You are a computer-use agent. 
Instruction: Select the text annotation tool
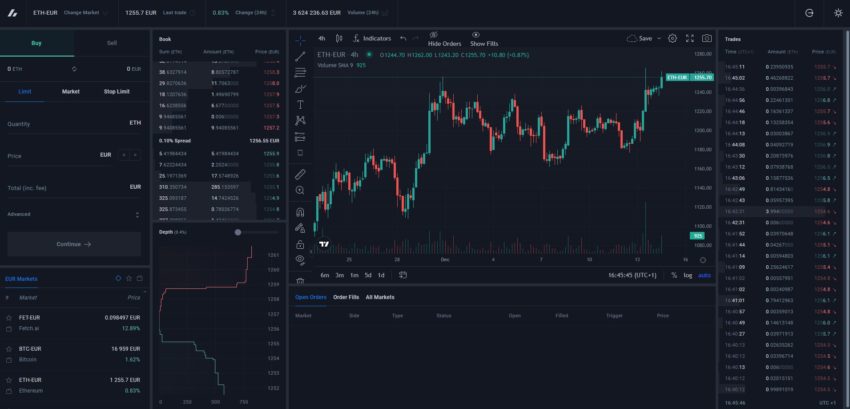300,105
